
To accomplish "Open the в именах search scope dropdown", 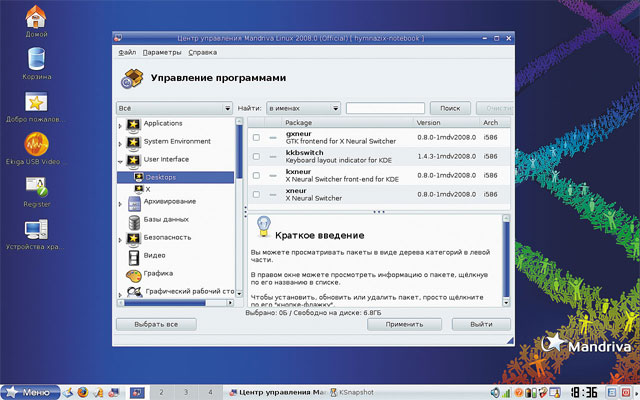I will (303, 108).
